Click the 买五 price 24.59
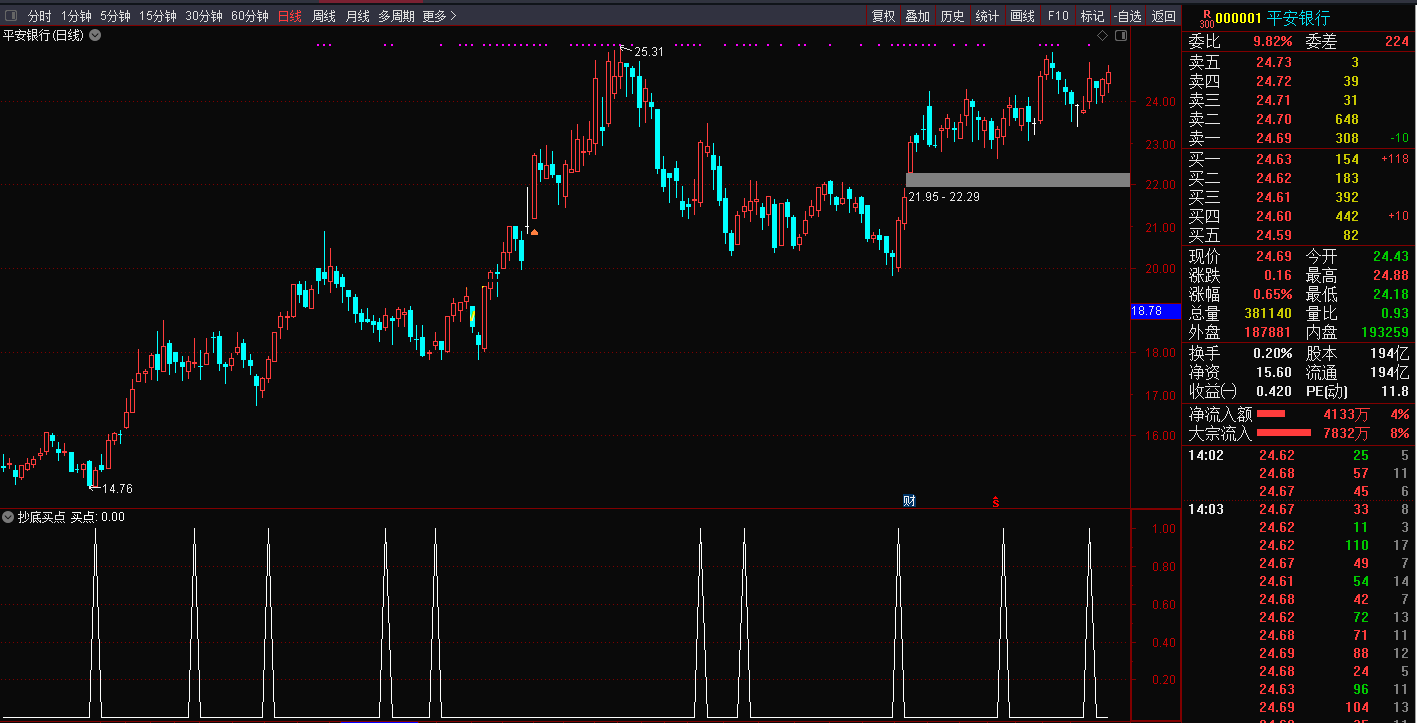Screen dimensions: 1417x723 (x=1274, y=235)
